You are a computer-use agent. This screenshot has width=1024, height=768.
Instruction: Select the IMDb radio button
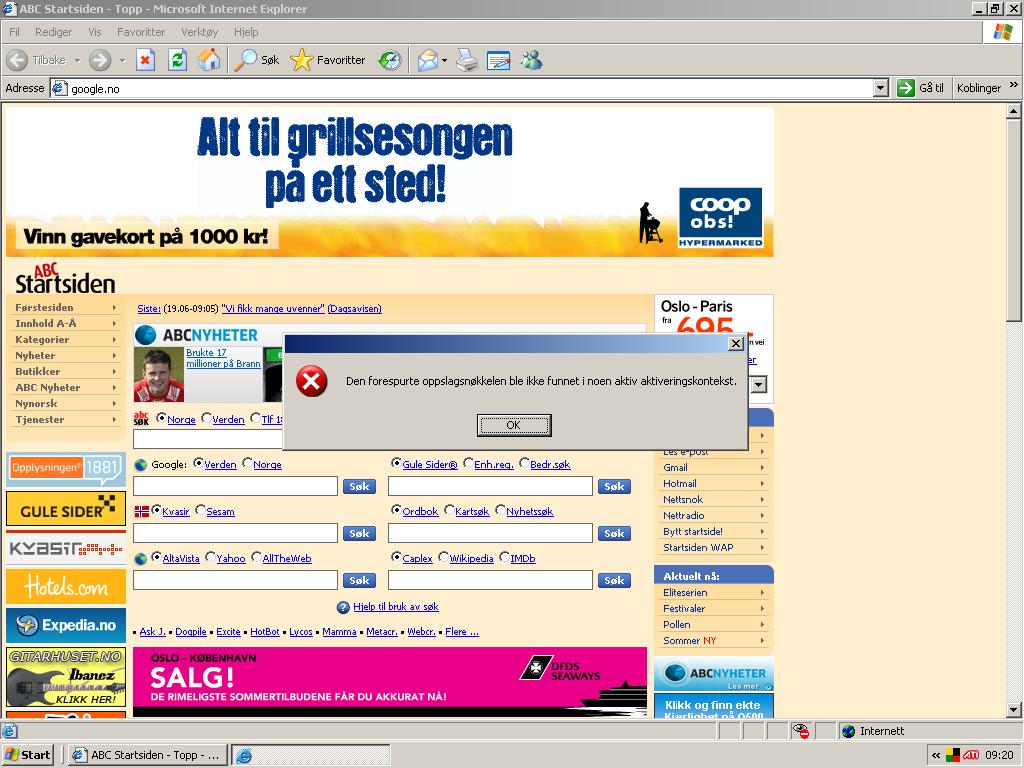pyautogui.click(x=504, y=557)
